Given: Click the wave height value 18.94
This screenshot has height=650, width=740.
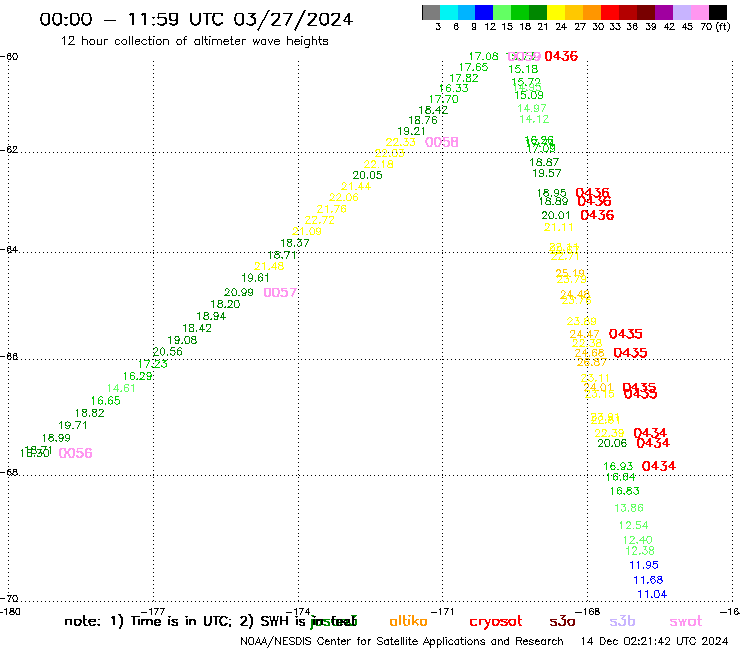Looking at the screenshot, I should [211, 316].
